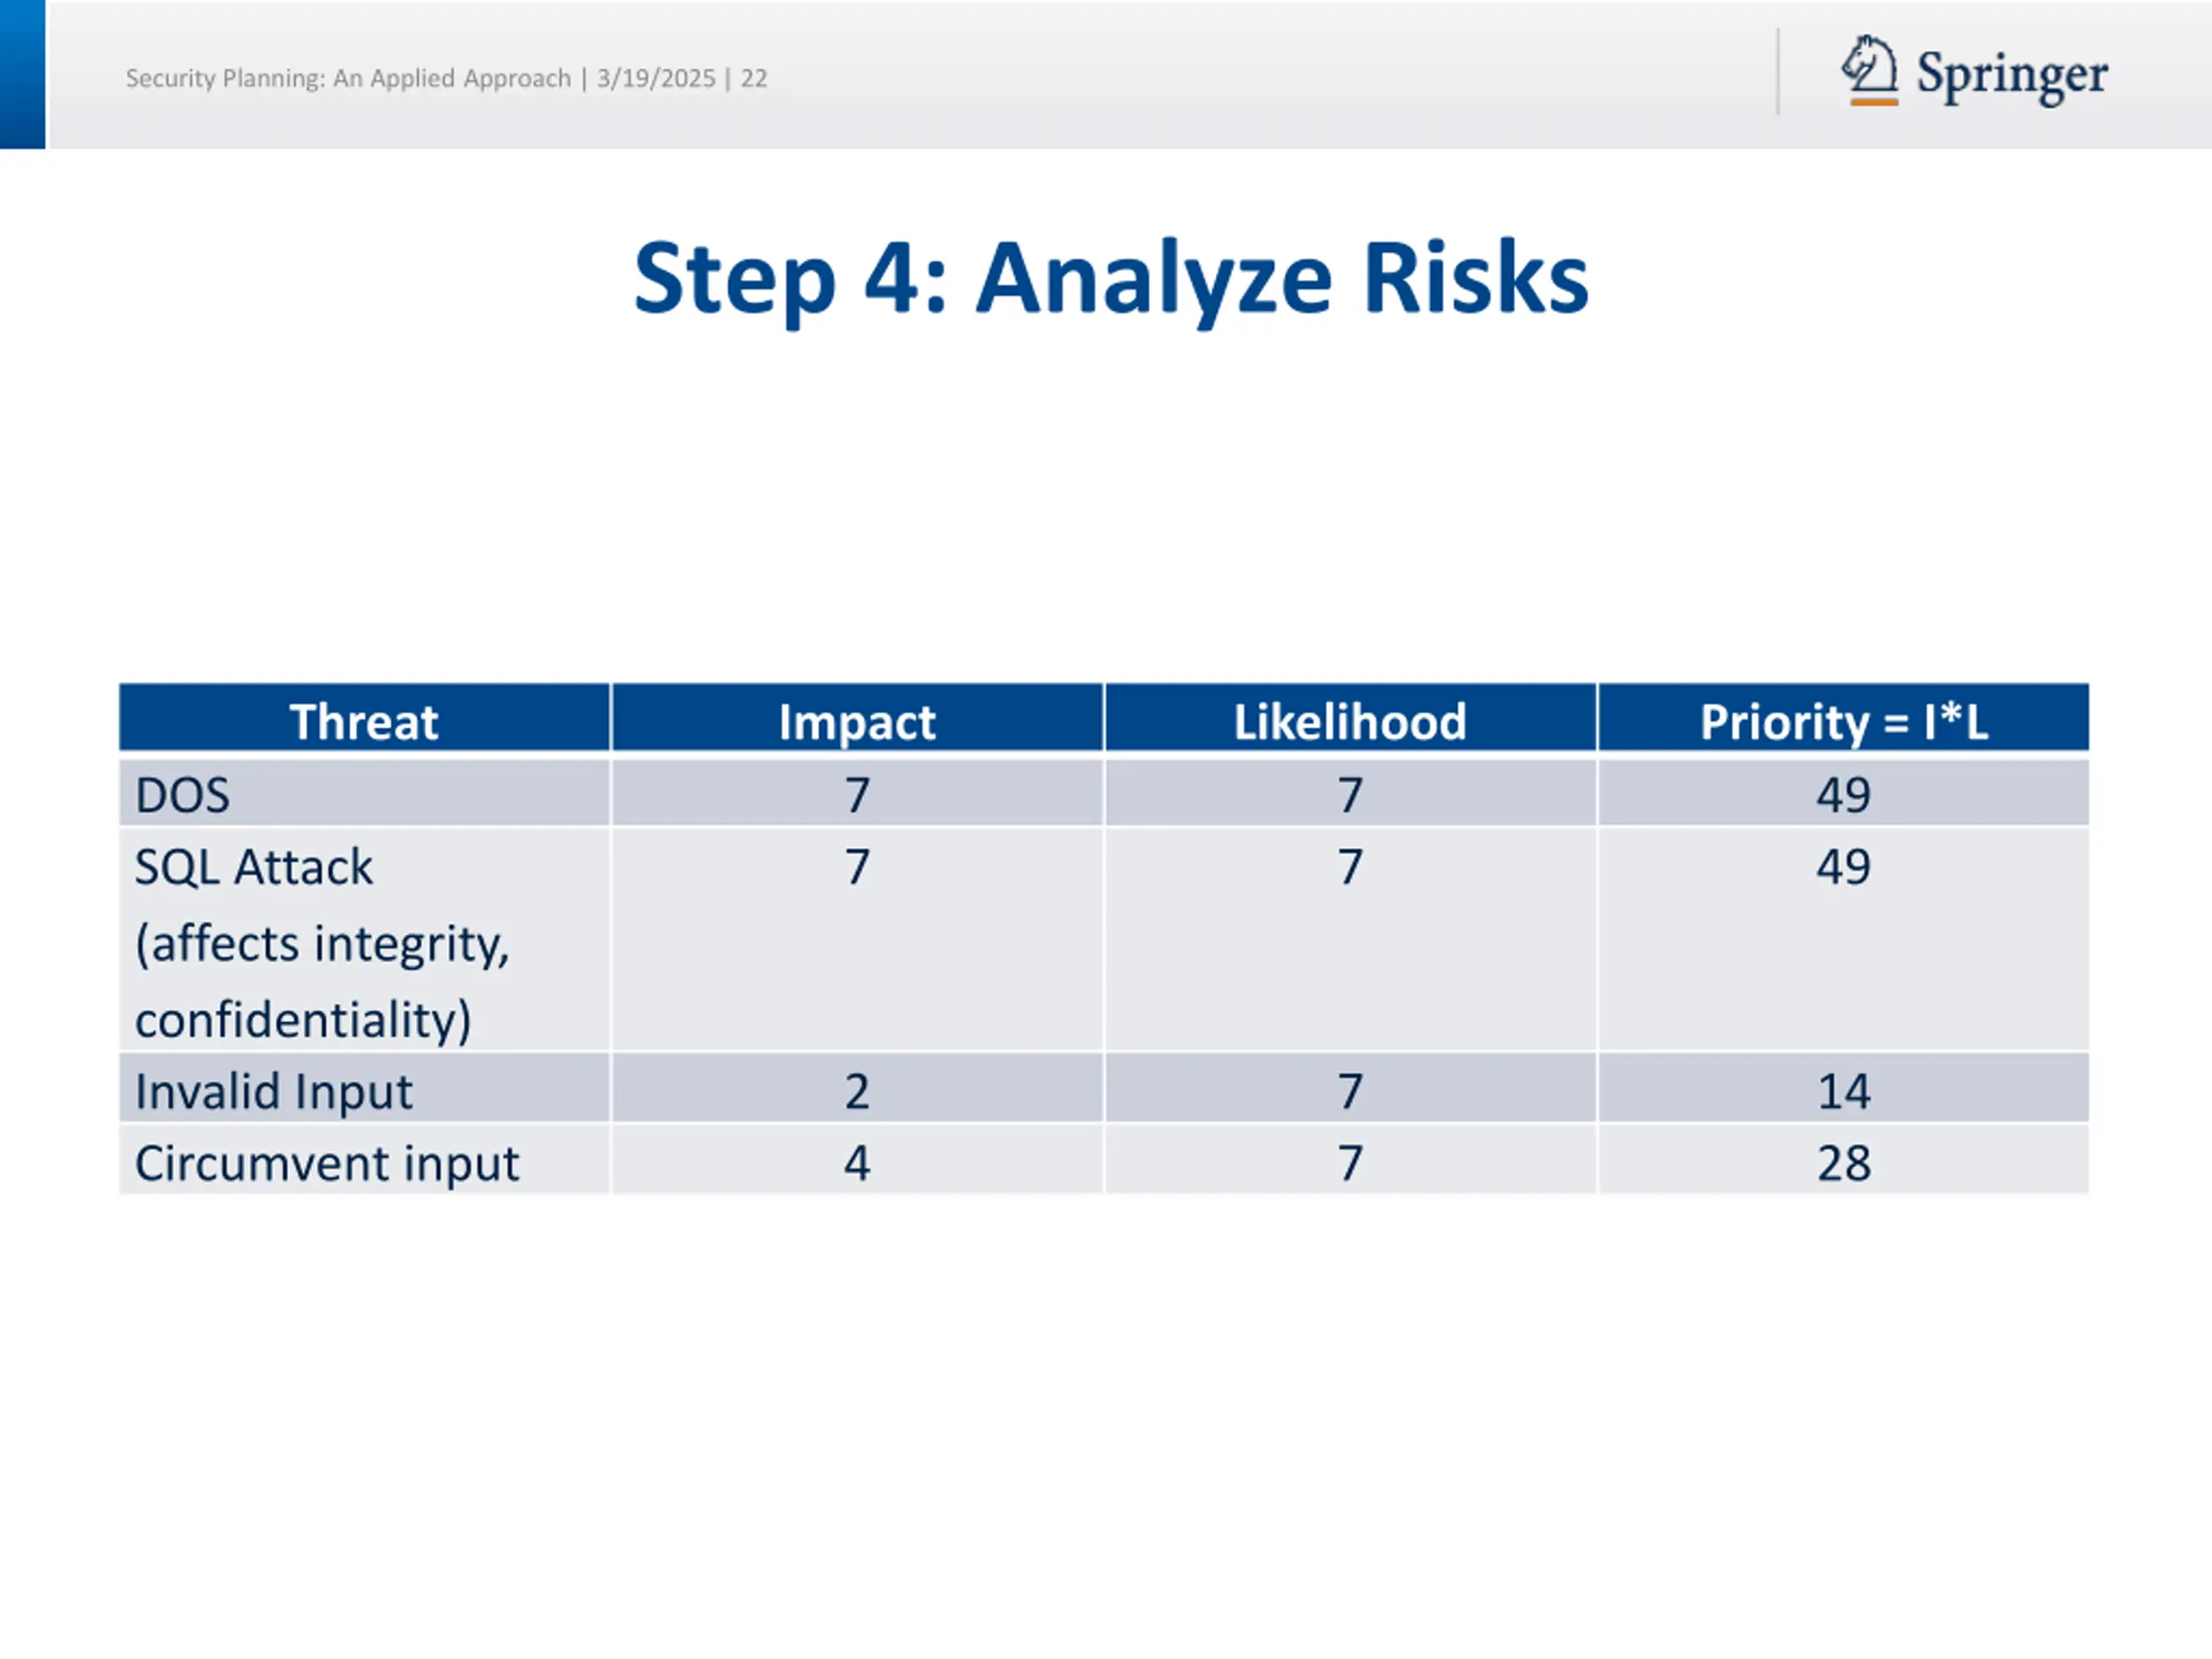Click the Likelihood value 7 in DOS row
The height and width of the screenshot is (1659, 2212).
pos(1350,795)
